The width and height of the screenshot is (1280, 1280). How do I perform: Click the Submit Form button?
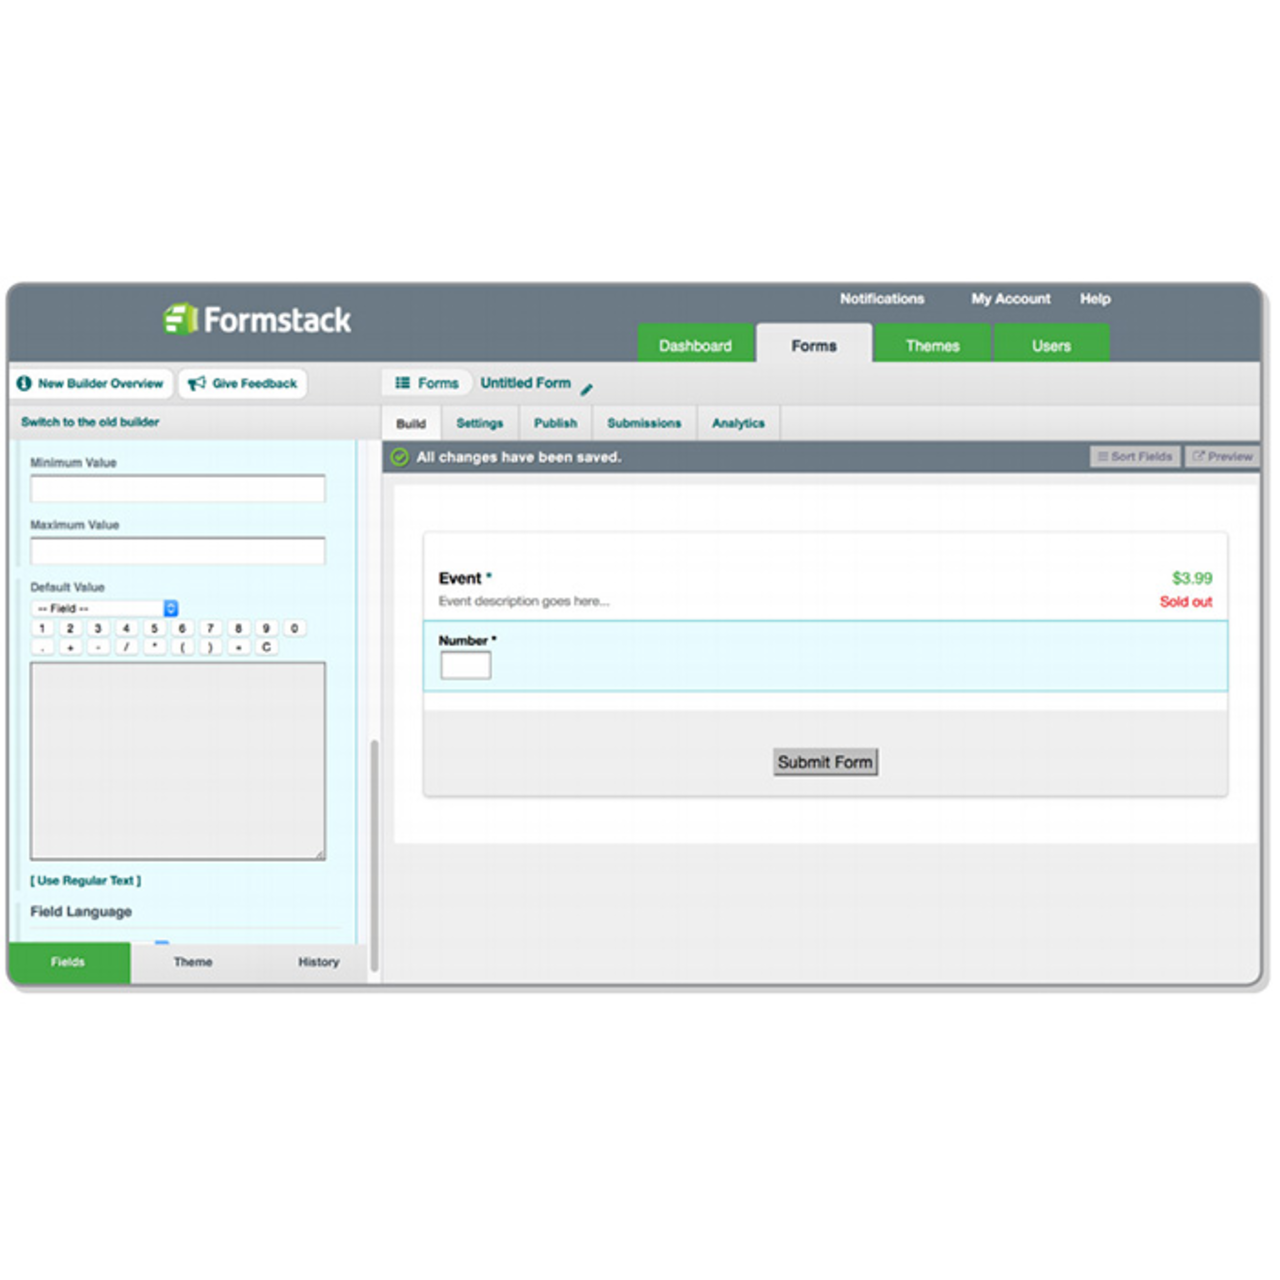pos(825,762)
